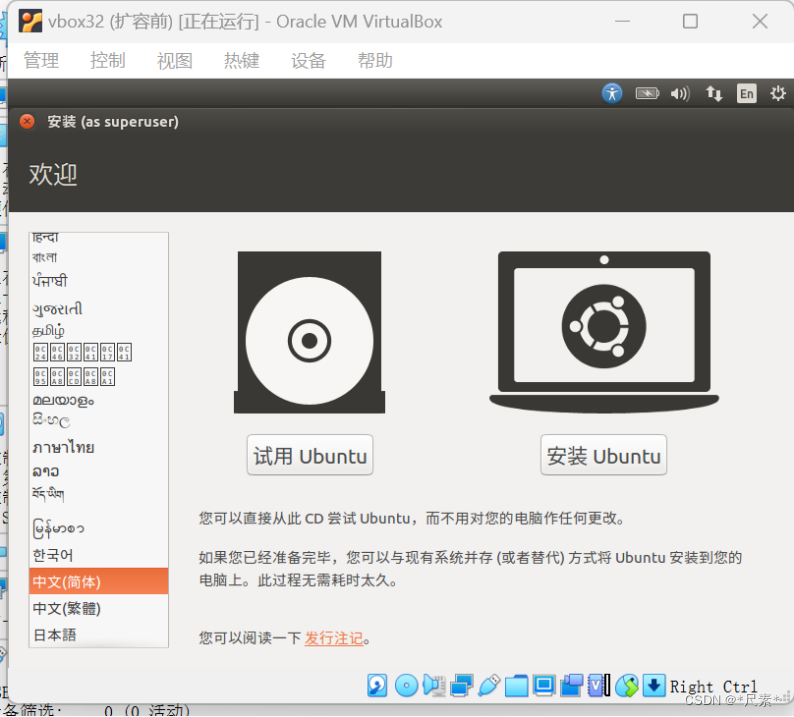Viewport: 794px width, 717px height.
Task: Click the 安装 Ubuntu button
Action: click(x=604, y=455)
